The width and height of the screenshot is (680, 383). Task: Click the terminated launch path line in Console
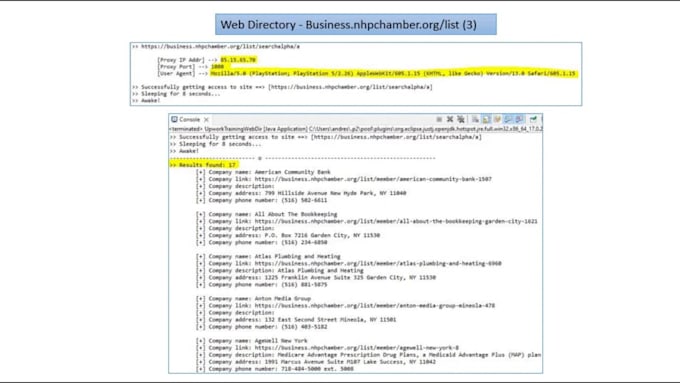356,129
